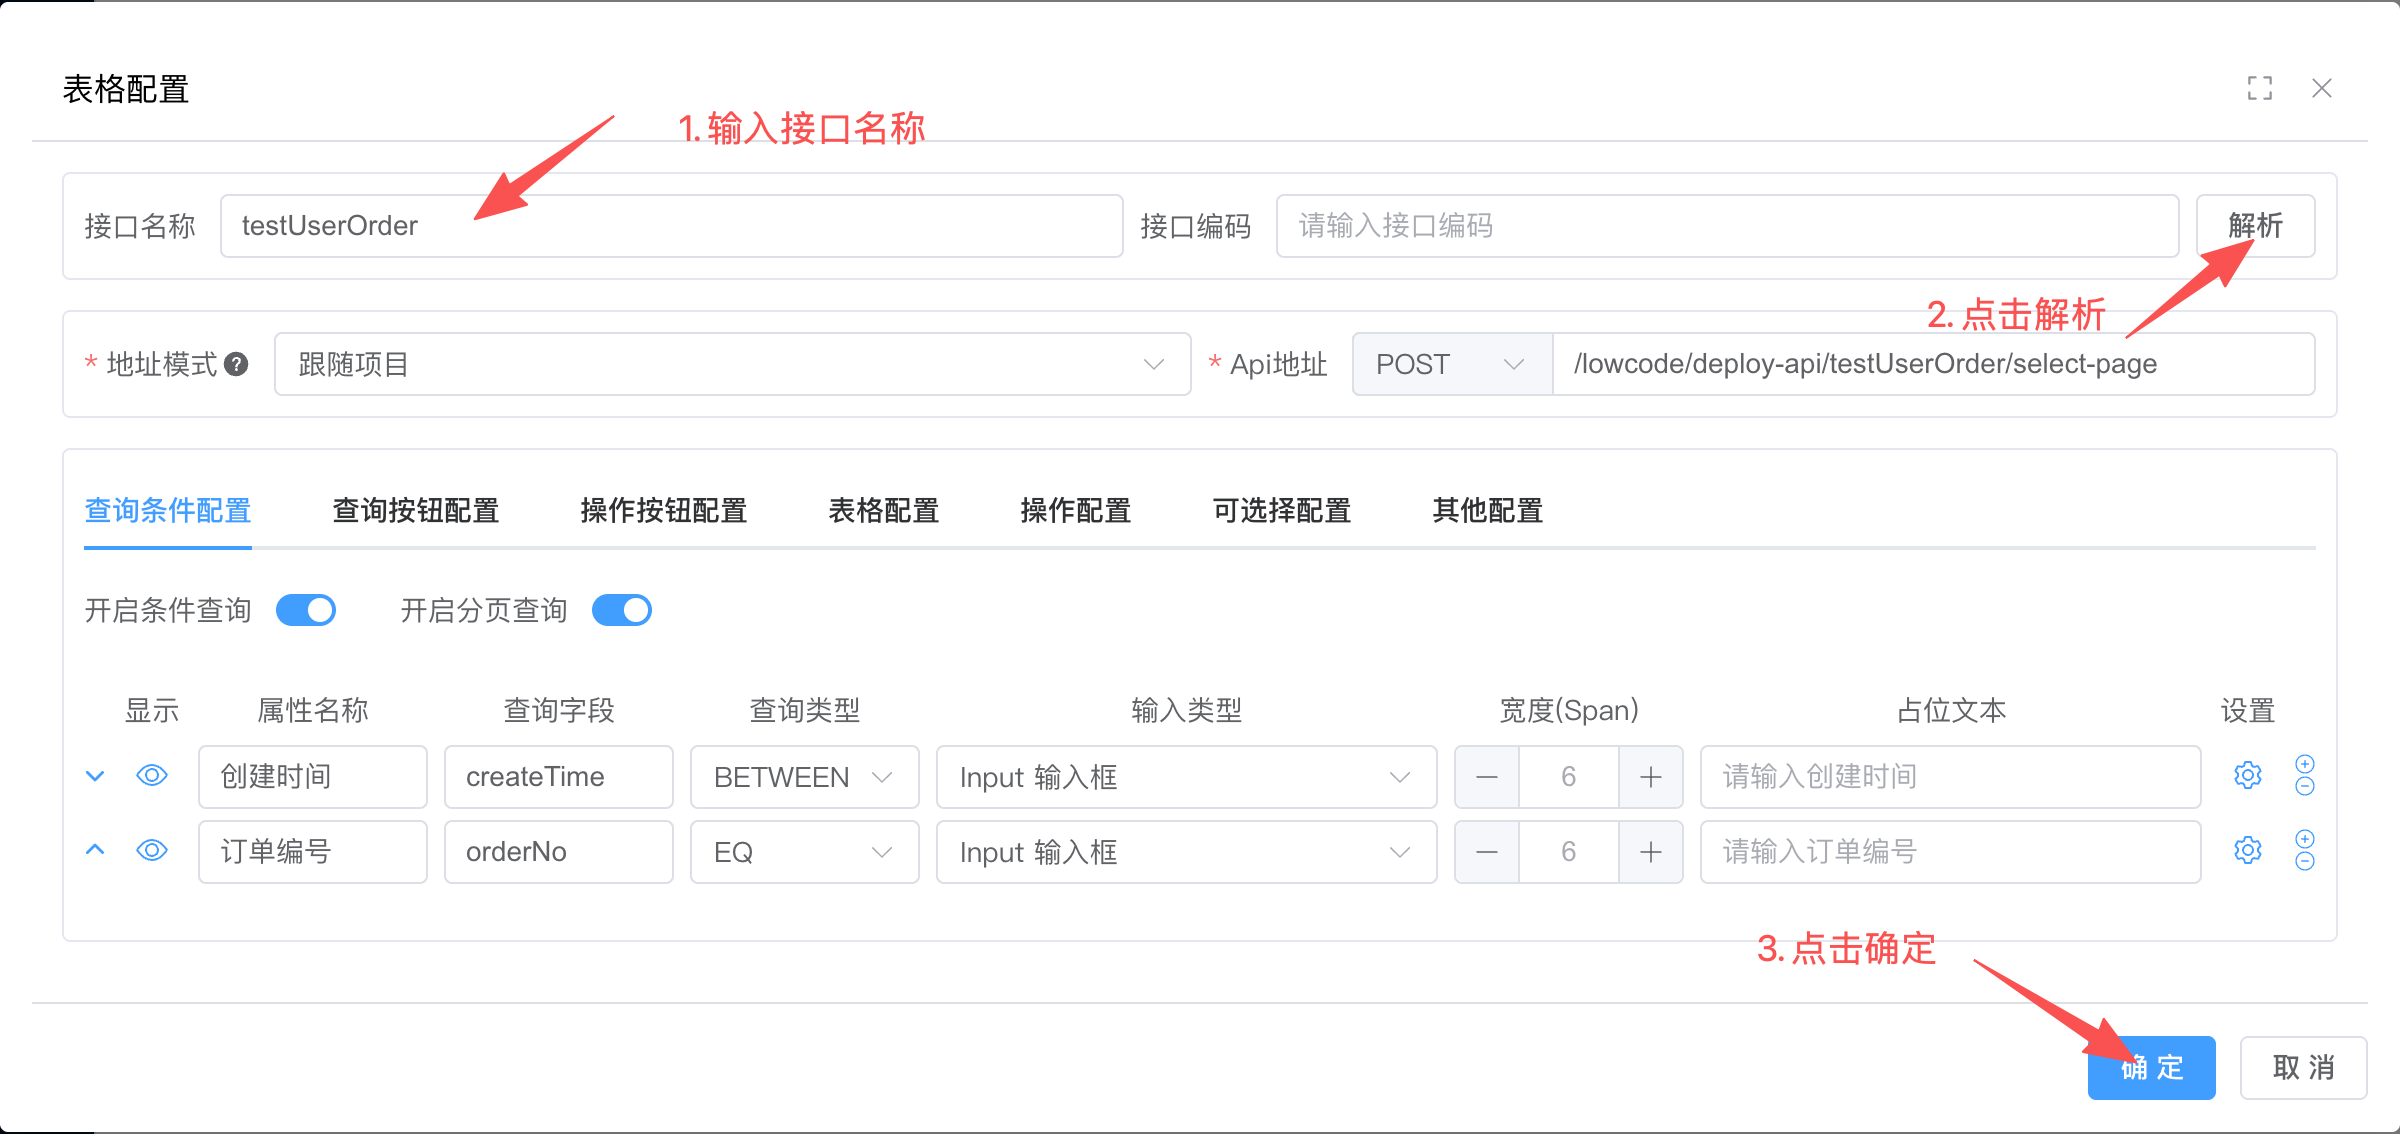Click the 取消 button
This screenshot has width=2400, height=1134.
[x=2302, y=1067]
